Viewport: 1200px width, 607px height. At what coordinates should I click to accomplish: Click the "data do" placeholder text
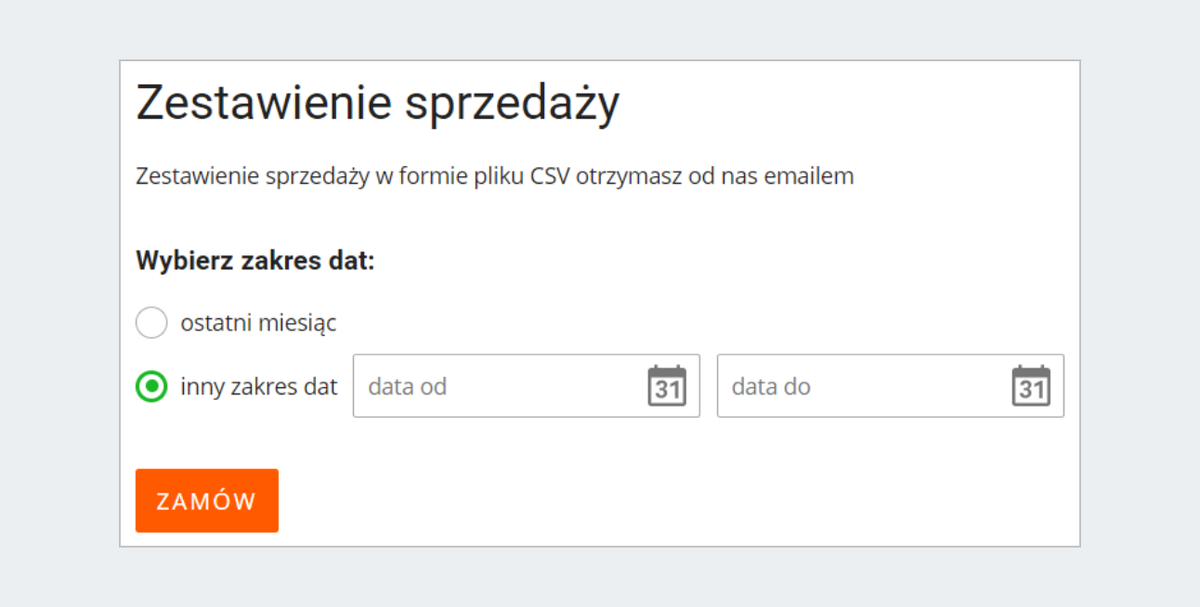coord(771,386)
